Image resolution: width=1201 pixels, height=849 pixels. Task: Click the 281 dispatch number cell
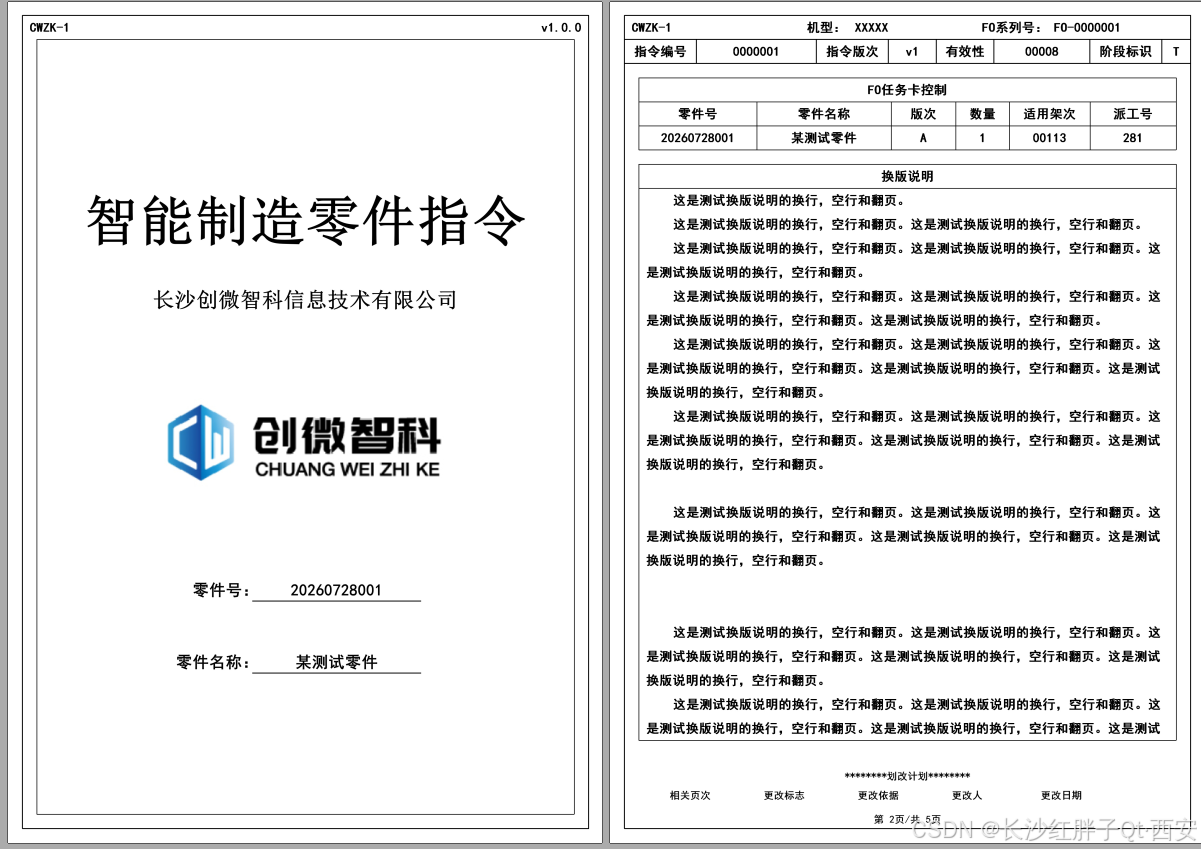coord(1132,138)
